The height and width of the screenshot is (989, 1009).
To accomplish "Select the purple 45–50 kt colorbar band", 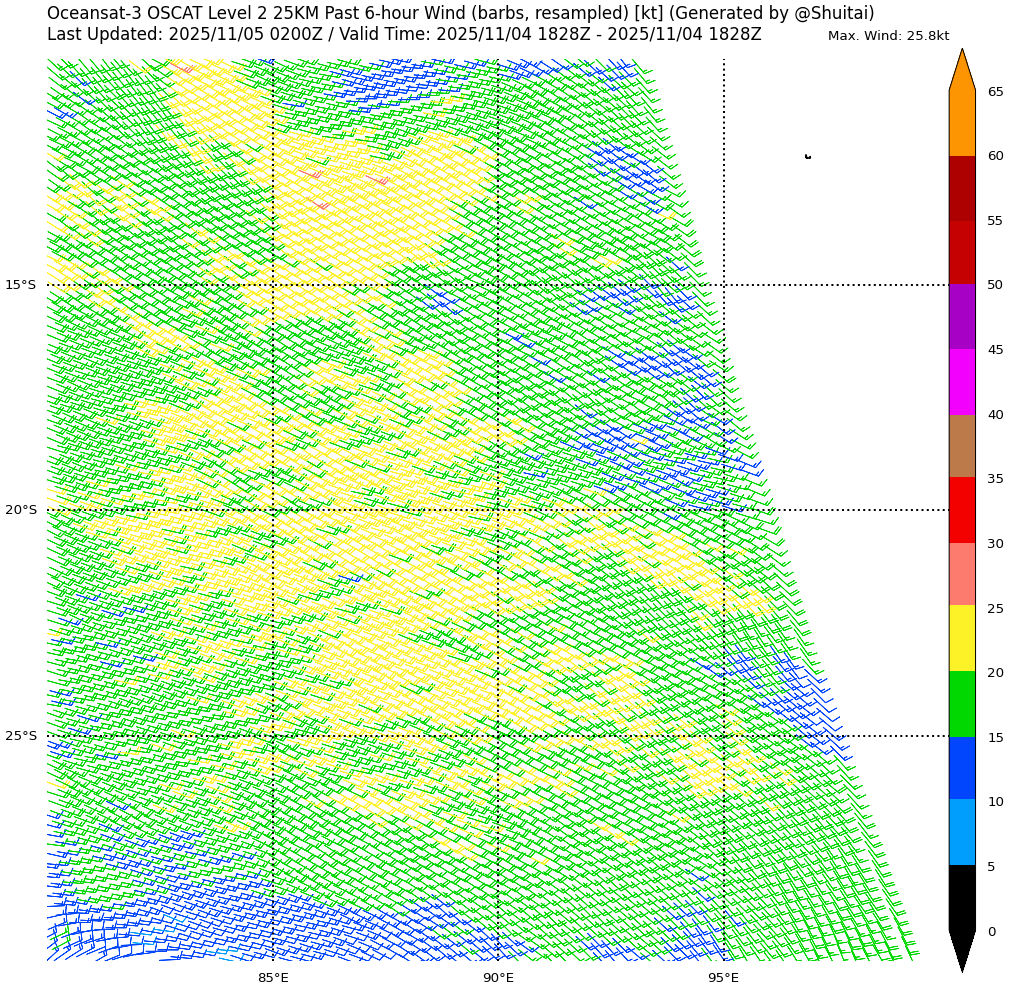I will (x=961, y=316).
